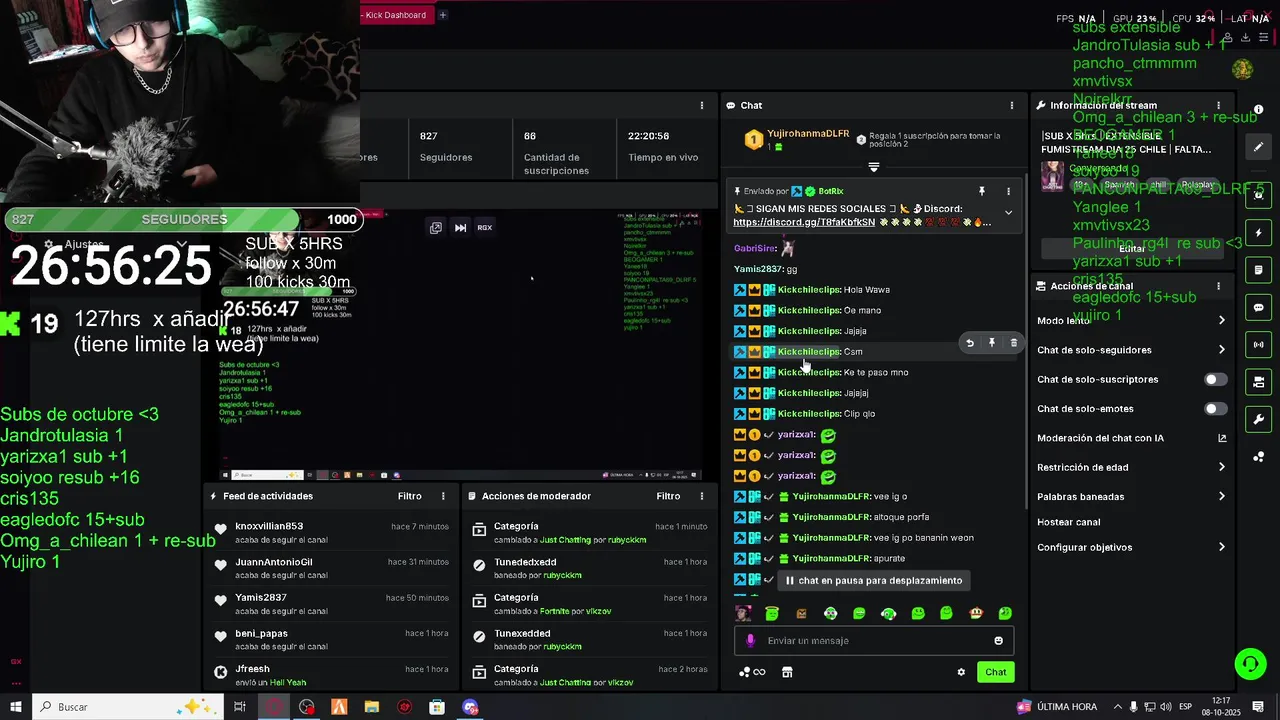The width and height of the screenshot is (1280, 720).
Task: Click the Tunedexdedd ban entry
Action: coord(590,568)
